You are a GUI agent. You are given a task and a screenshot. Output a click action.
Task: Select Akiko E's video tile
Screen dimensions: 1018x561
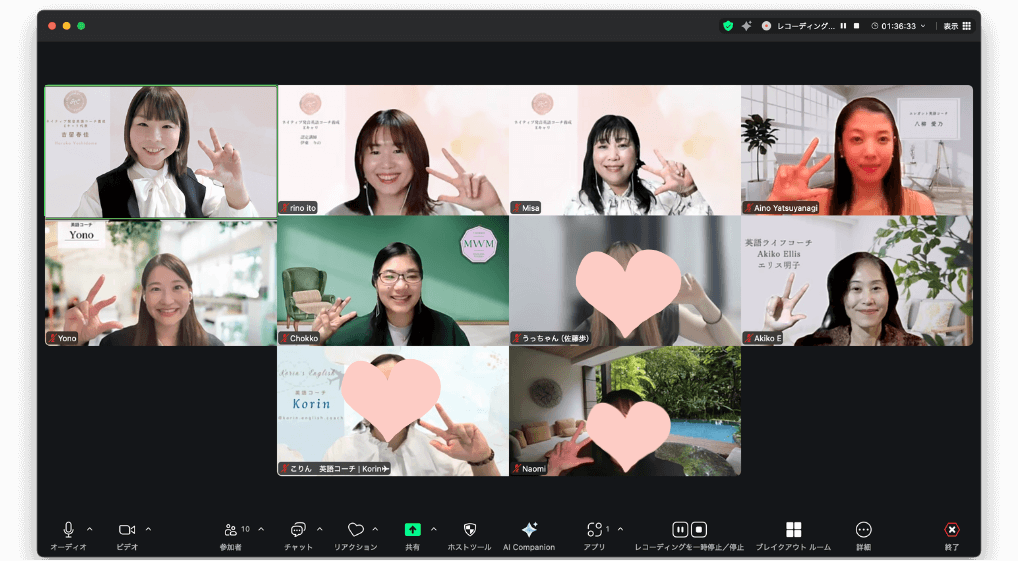click(856, 281)
